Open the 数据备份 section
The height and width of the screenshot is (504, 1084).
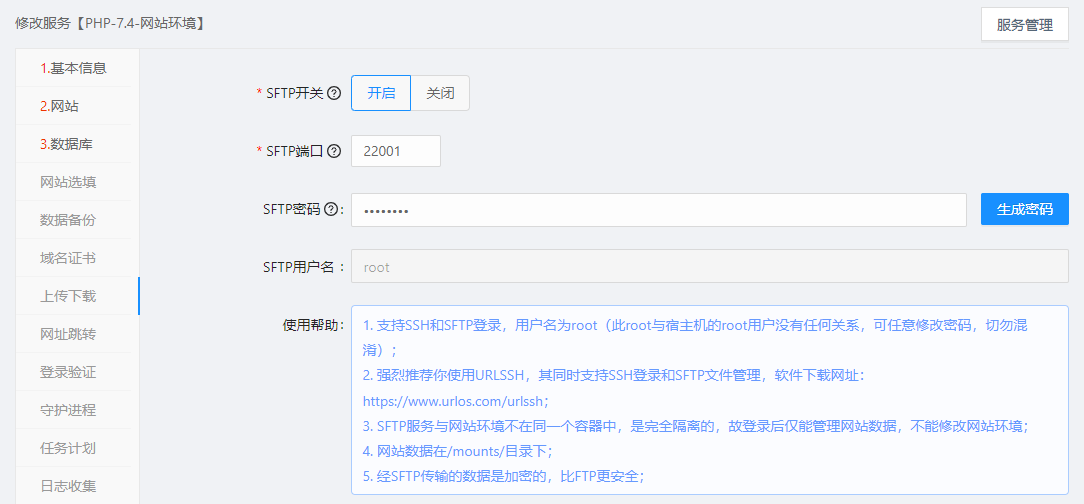point(68,220)
